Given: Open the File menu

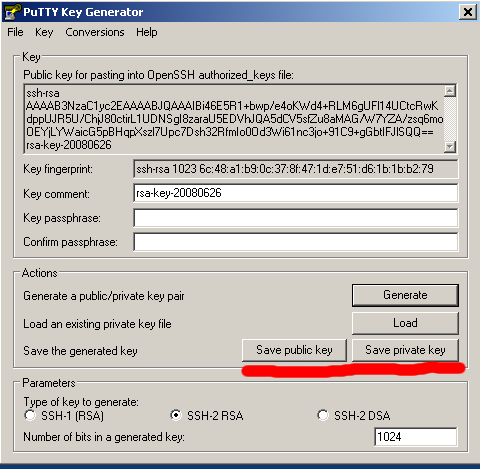Looking at the screenshot, I should tap(15, 32).
